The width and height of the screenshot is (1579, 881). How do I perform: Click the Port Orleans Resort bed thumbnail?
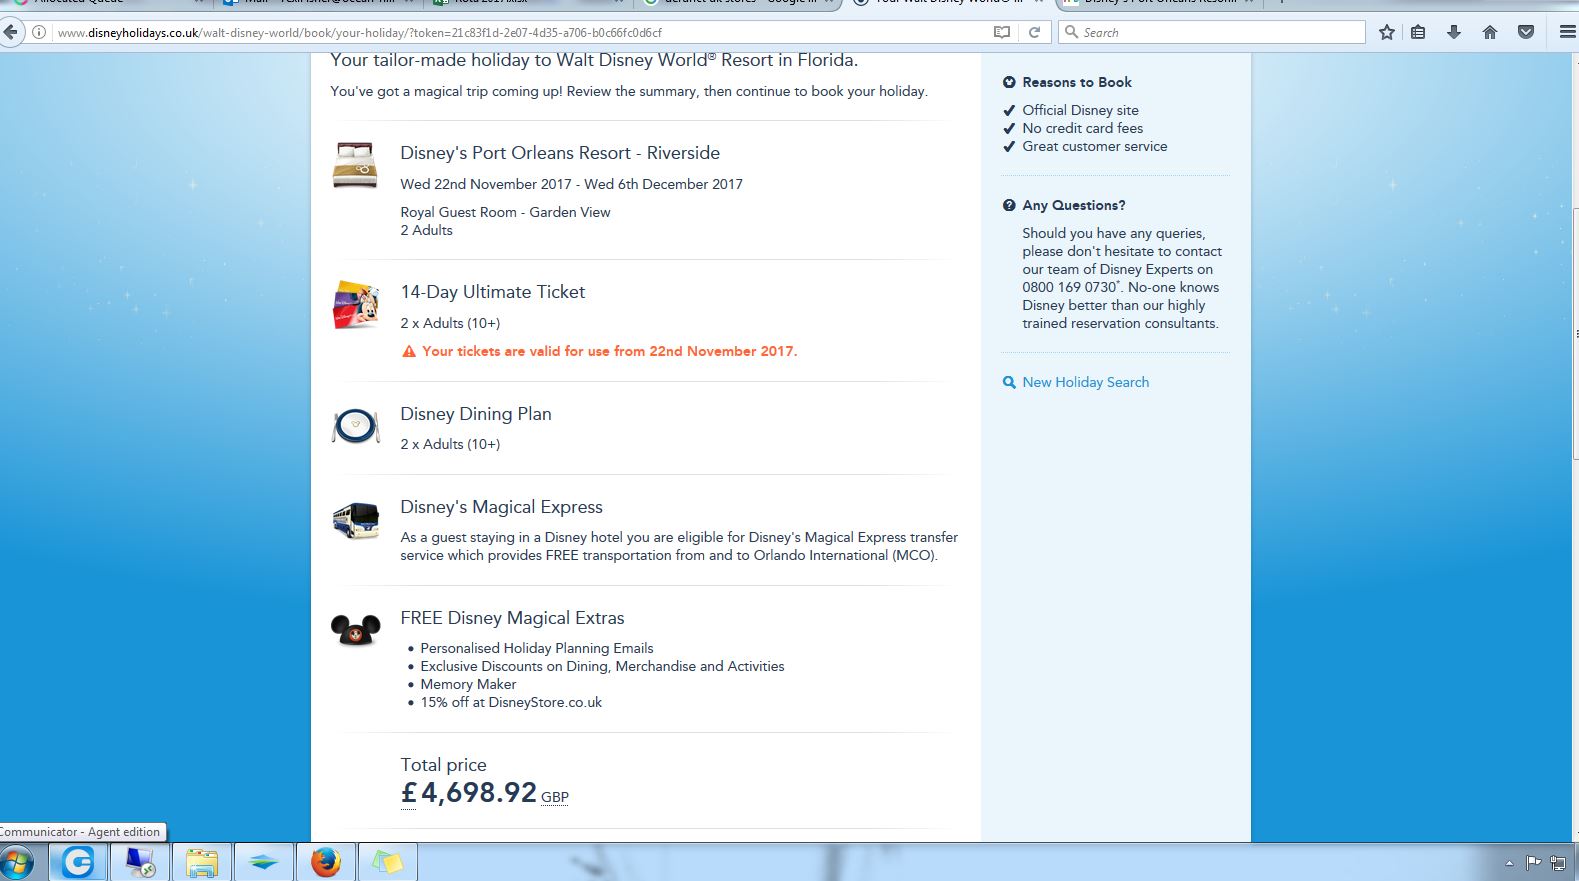tap(355, 165)
